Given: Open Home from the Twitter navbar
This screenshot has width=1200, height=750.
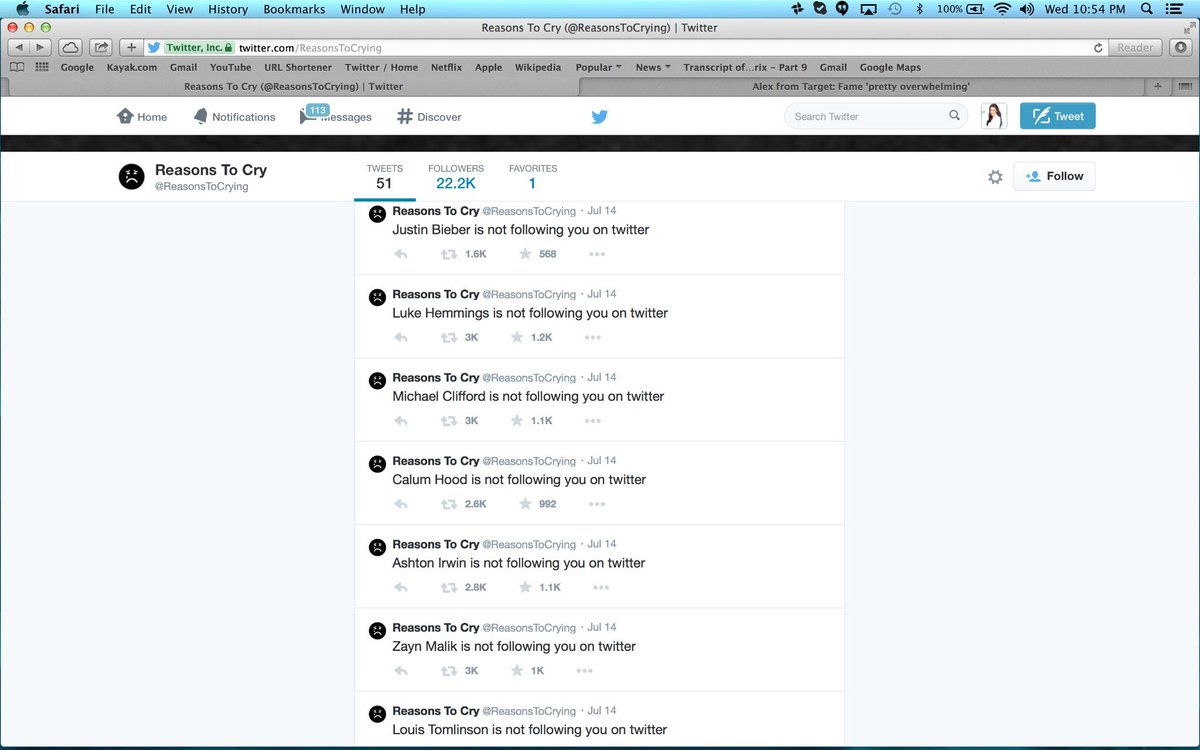Looking at the screenshot, I should (x=142, y=117).
